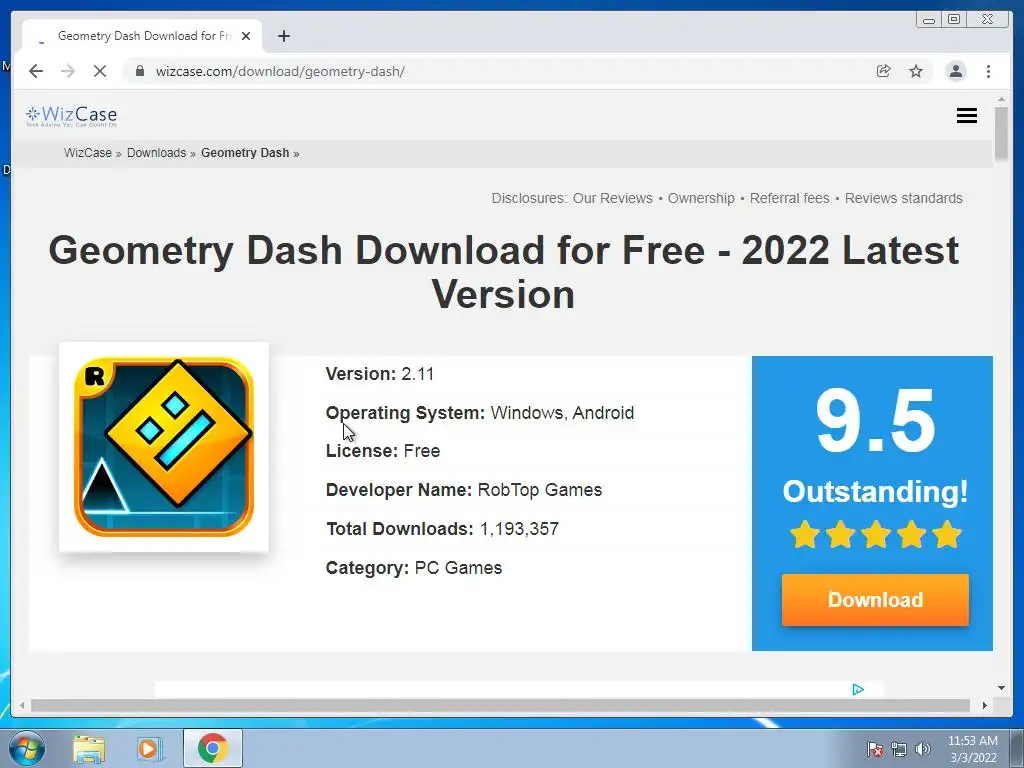This screenshot has width=1024, height=768.
Task: Open the volume speaker tray icon
Action: click(922, 749)
